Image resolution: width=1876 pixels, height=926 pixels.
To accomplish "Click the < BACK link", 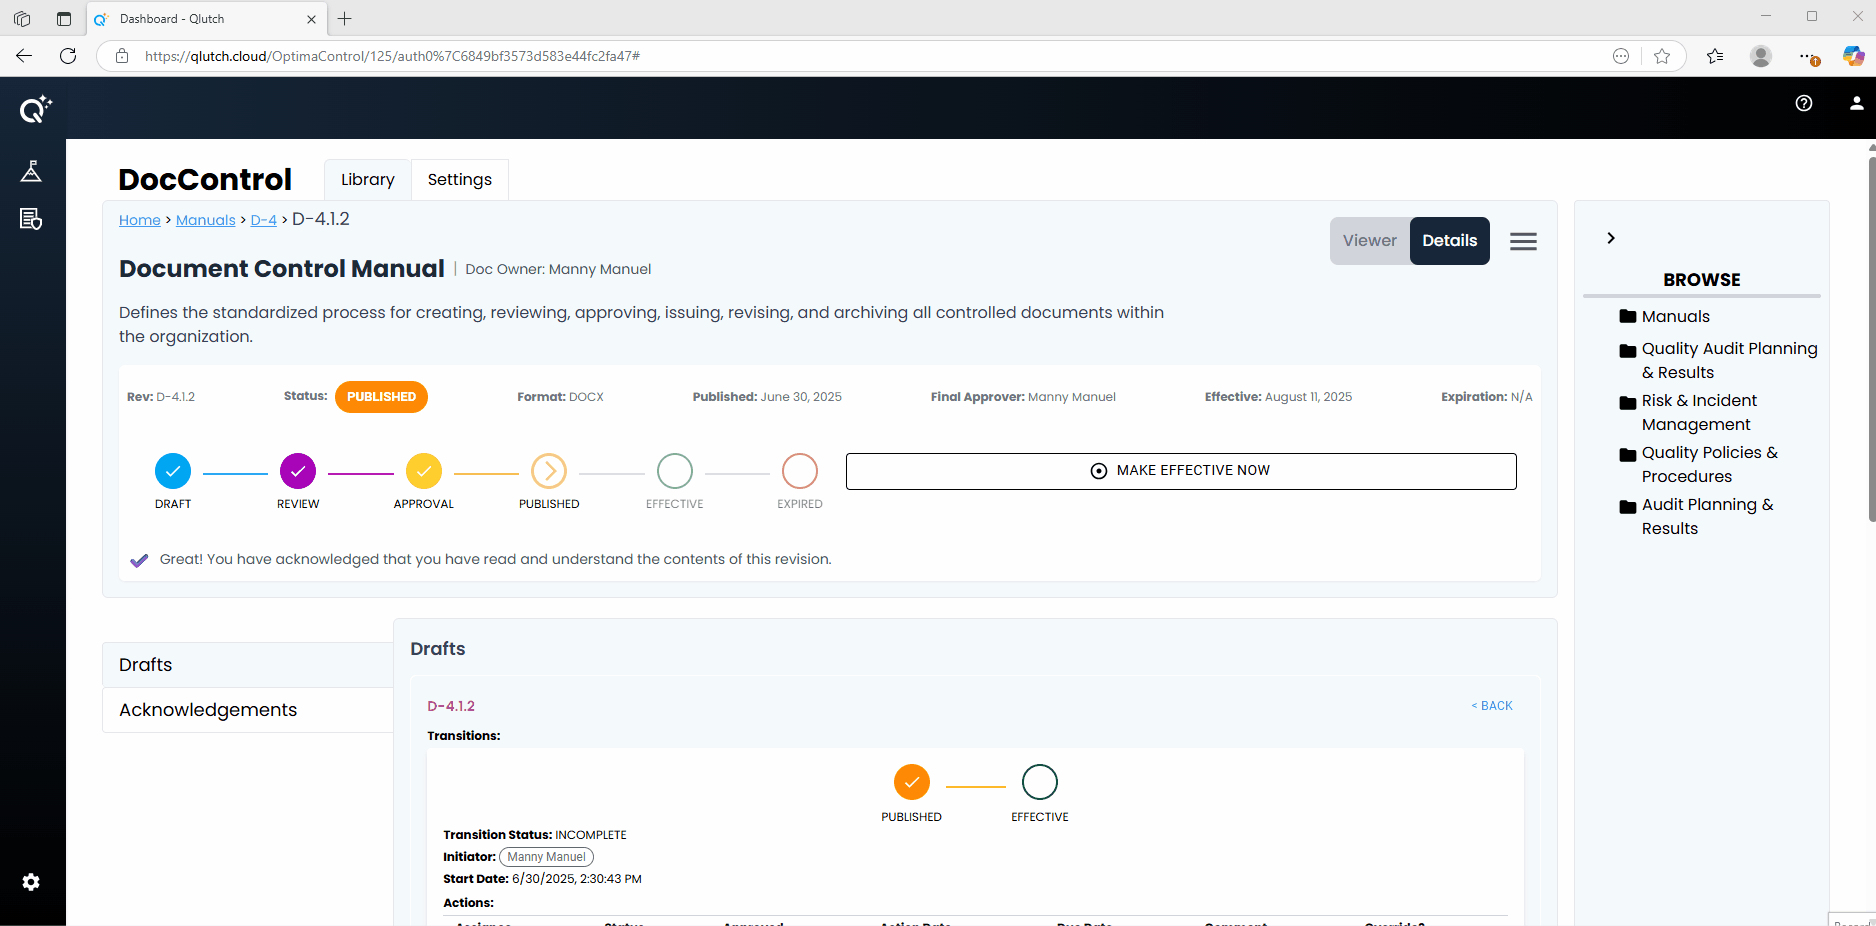I will [x=1492, y=706].
